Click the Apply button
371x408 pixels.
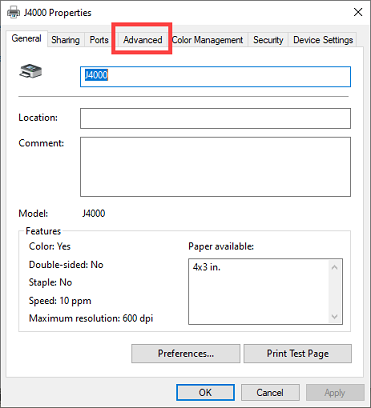pyautogui.click(x=335, y=392)
